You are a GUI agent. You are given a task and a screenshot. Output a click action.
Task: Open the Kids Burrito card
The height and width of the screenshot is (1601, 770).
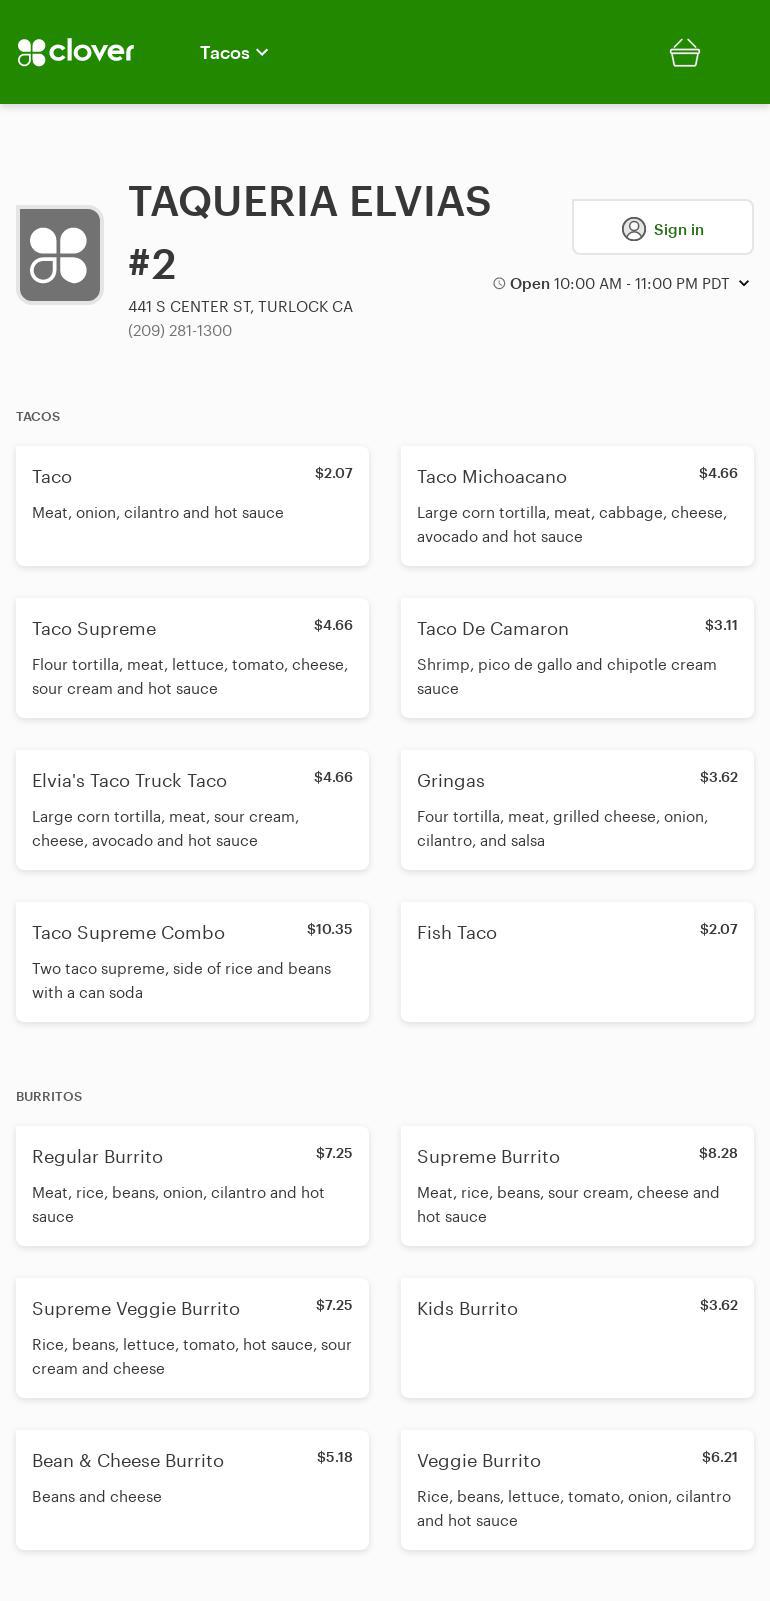coord(577,1338)
